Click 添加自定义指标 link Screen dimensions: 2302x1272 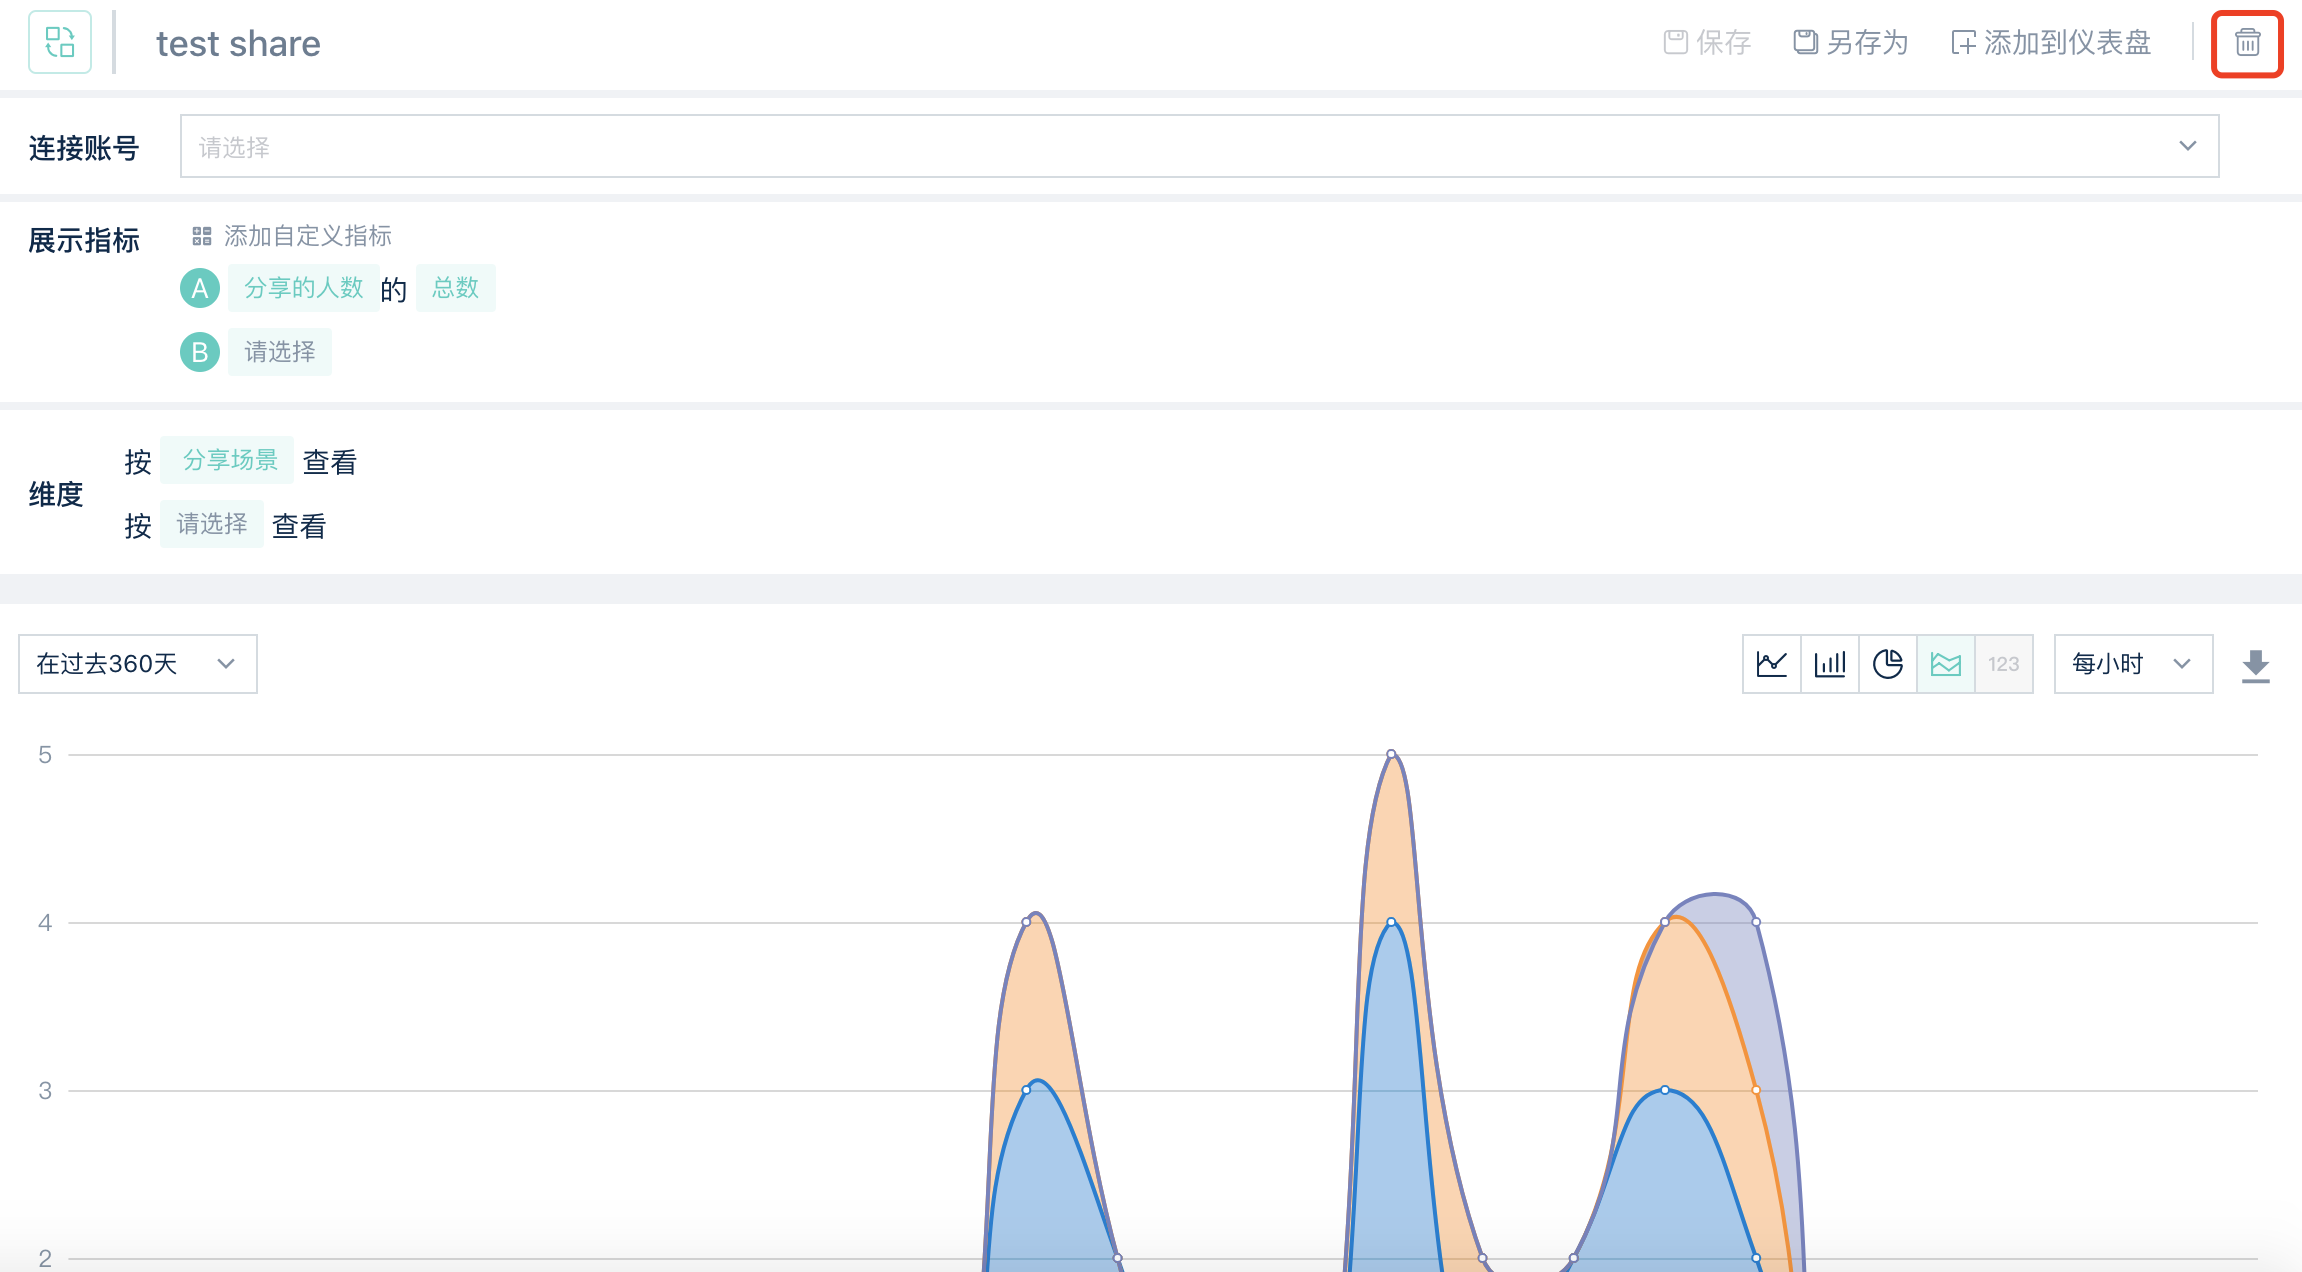coord(292,236)
